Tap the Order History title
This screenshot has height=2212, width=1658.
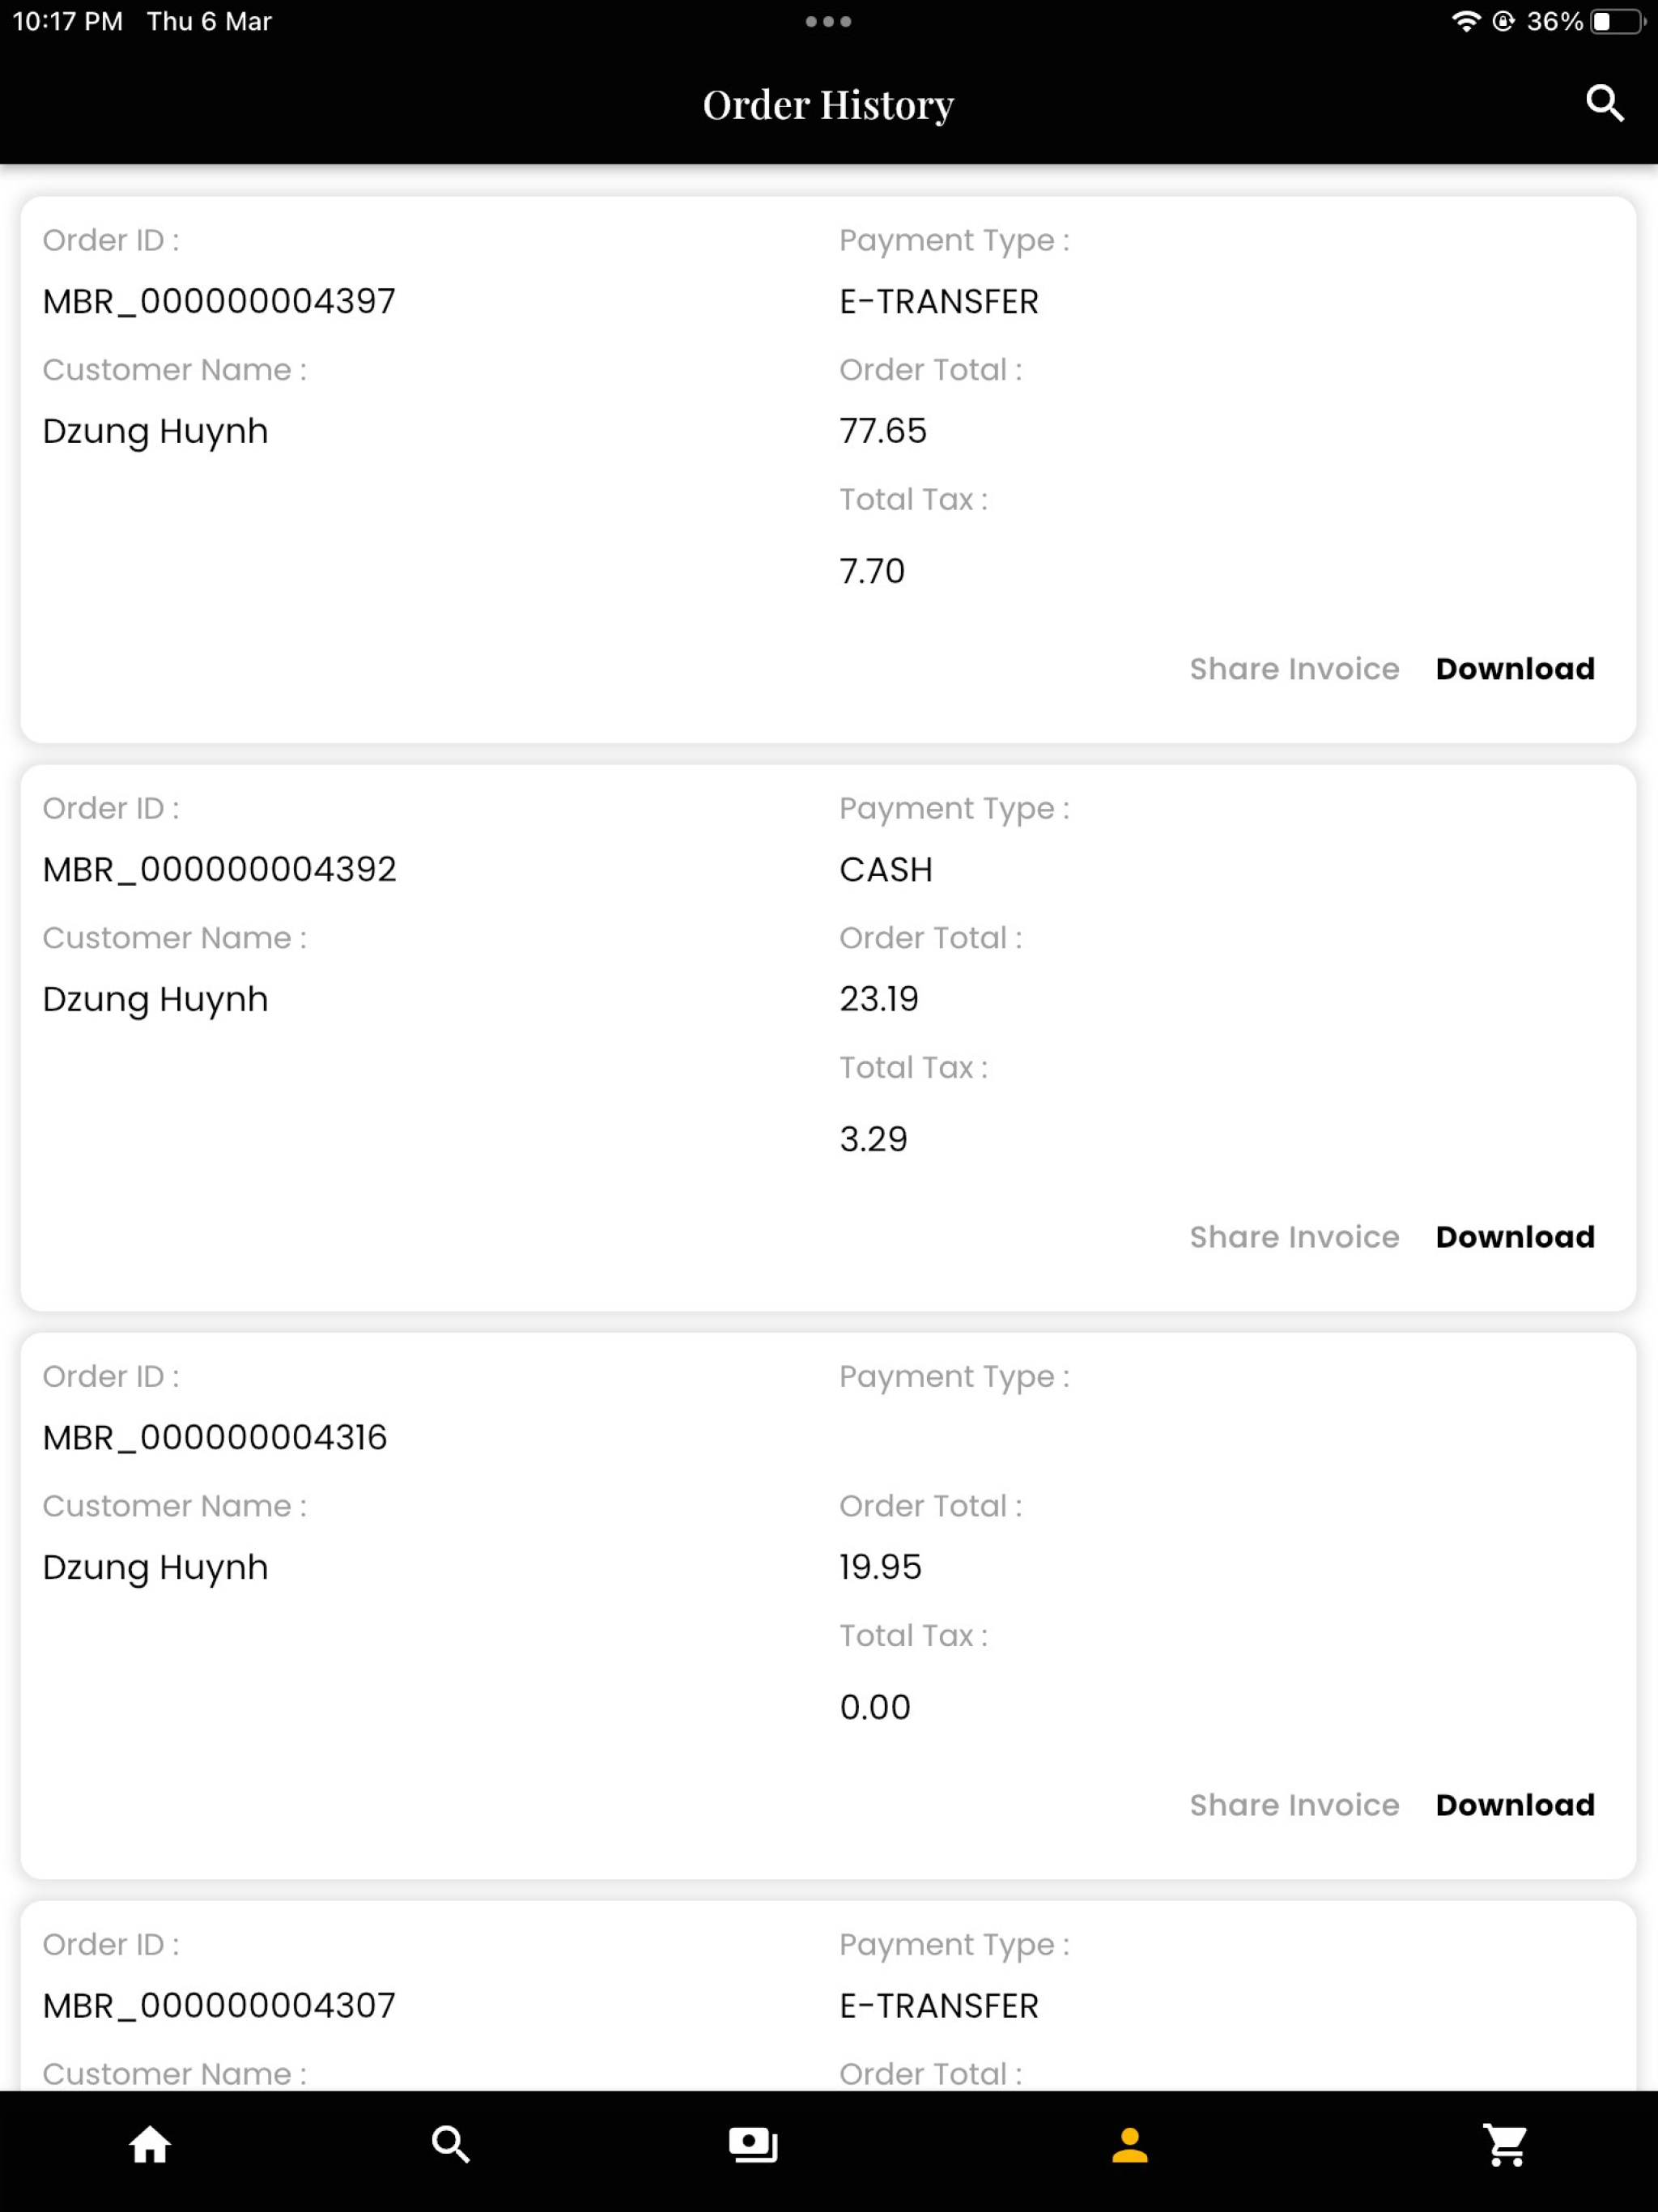point(828,104)
